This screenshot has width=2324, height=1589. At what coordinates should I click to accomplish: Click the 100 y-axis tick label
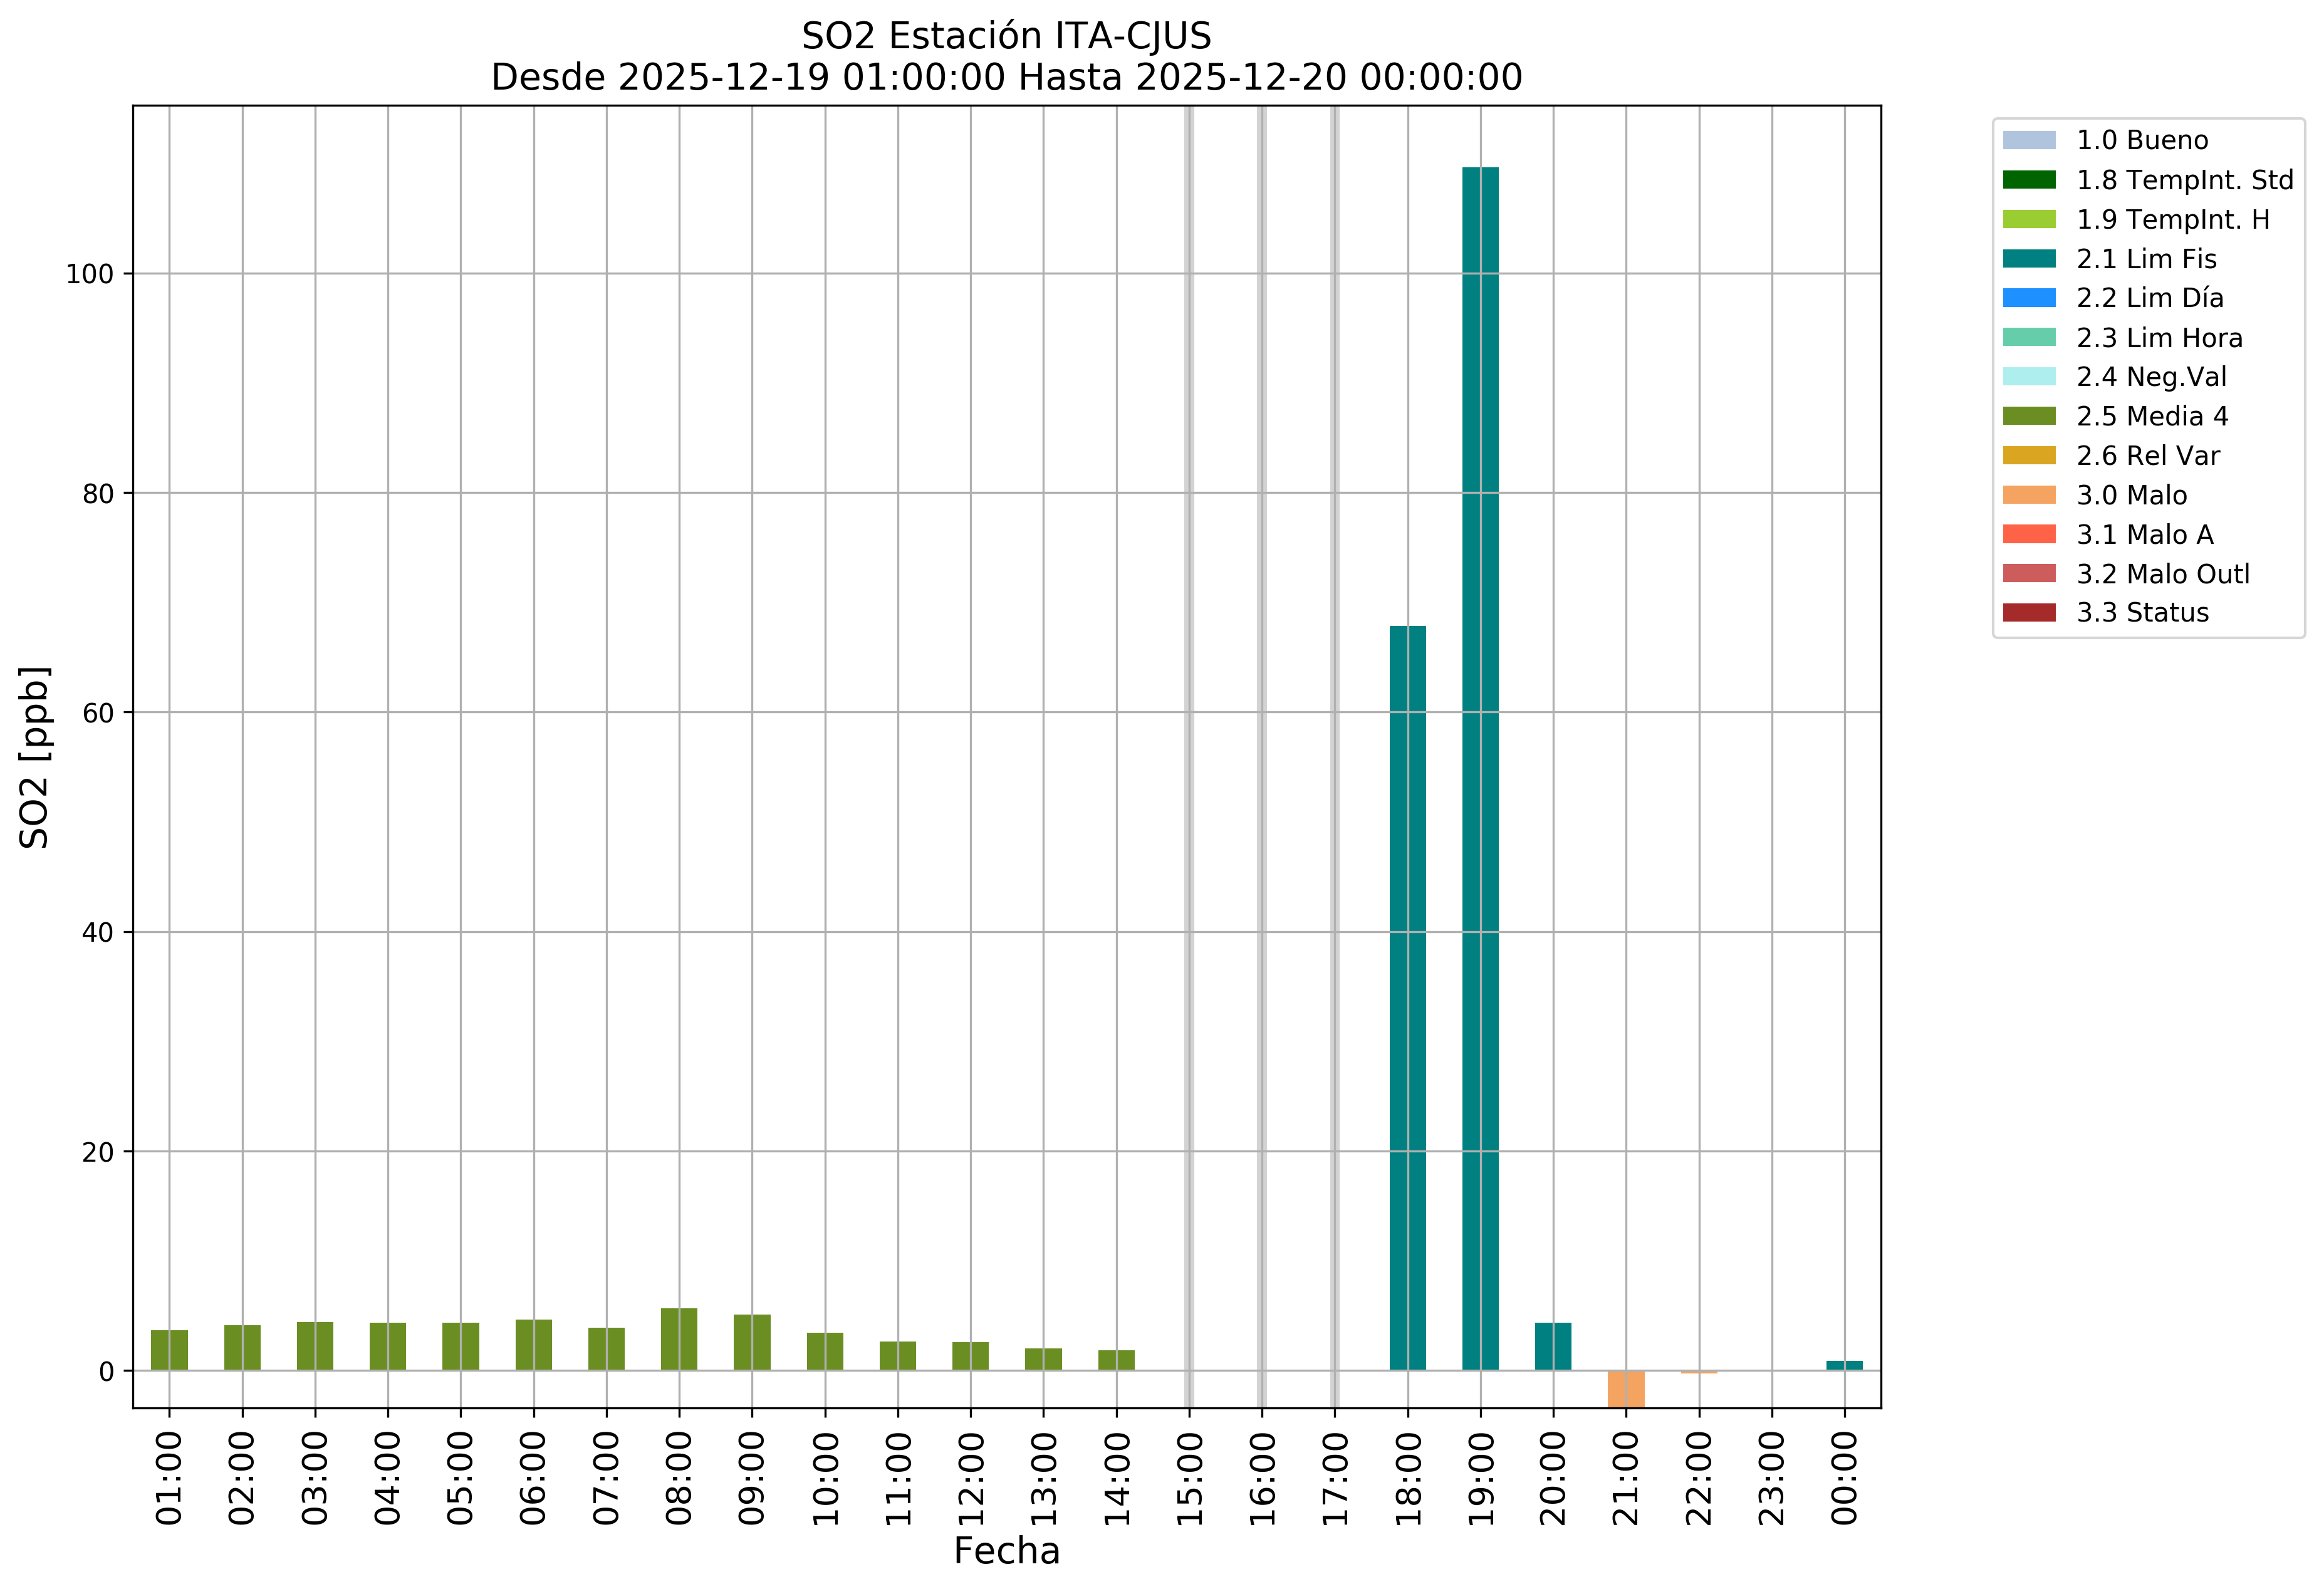[90, 274]
